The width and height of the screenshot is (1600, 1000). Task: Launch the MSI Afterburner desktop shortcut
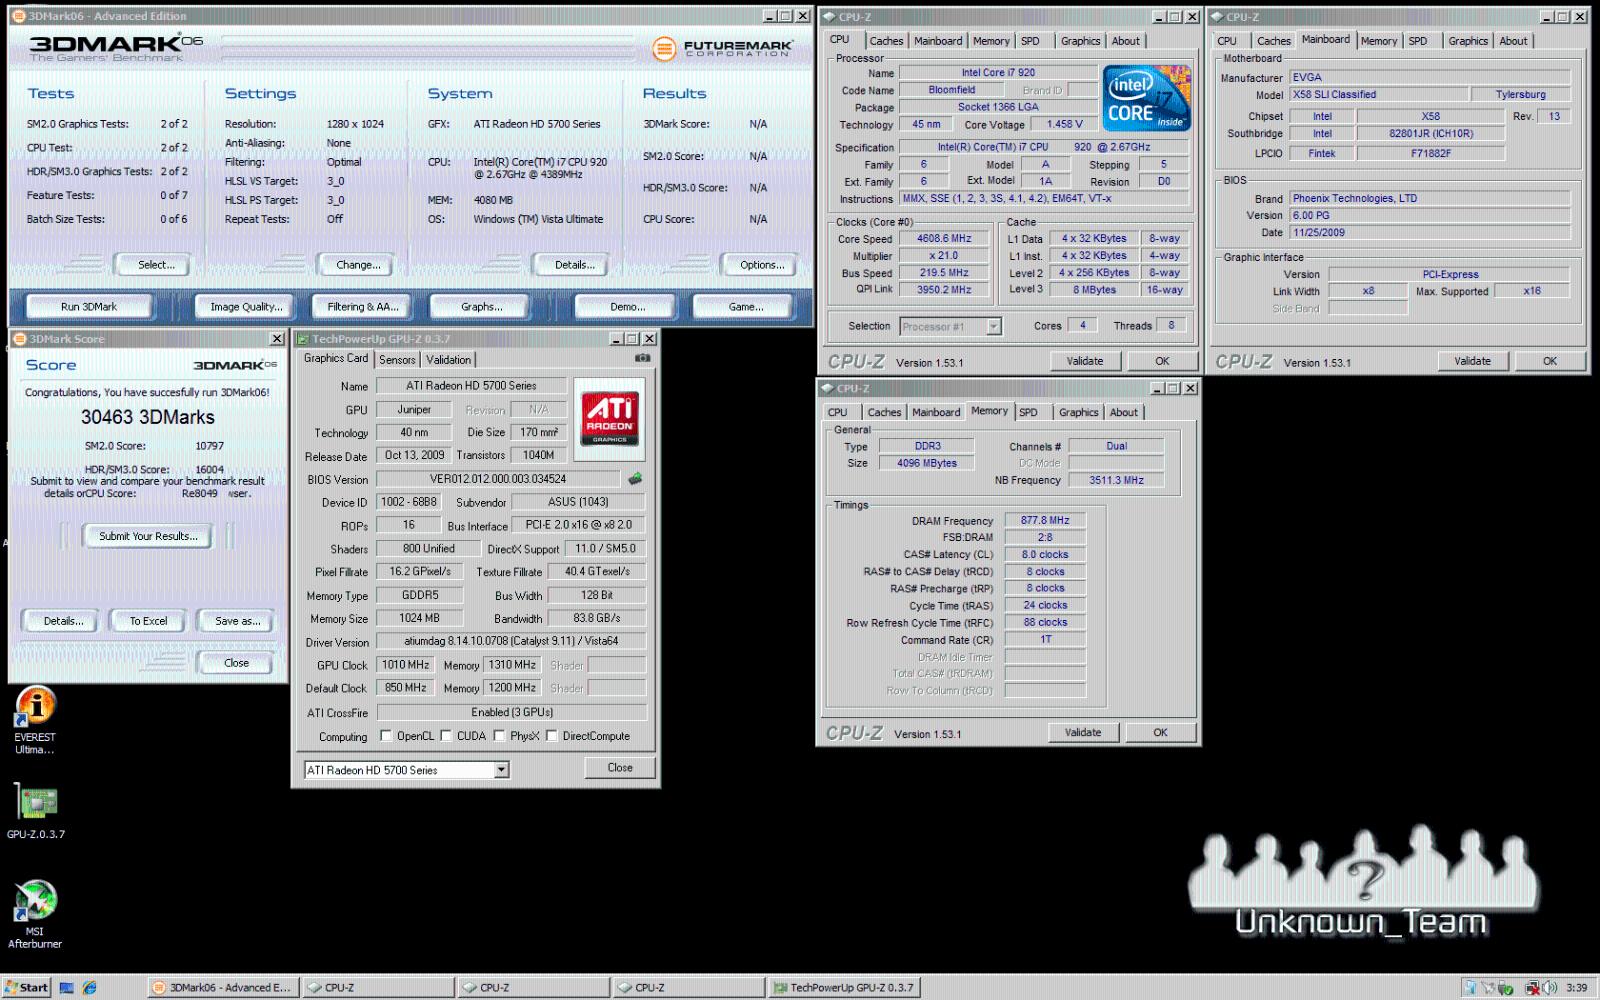(35, 914)
